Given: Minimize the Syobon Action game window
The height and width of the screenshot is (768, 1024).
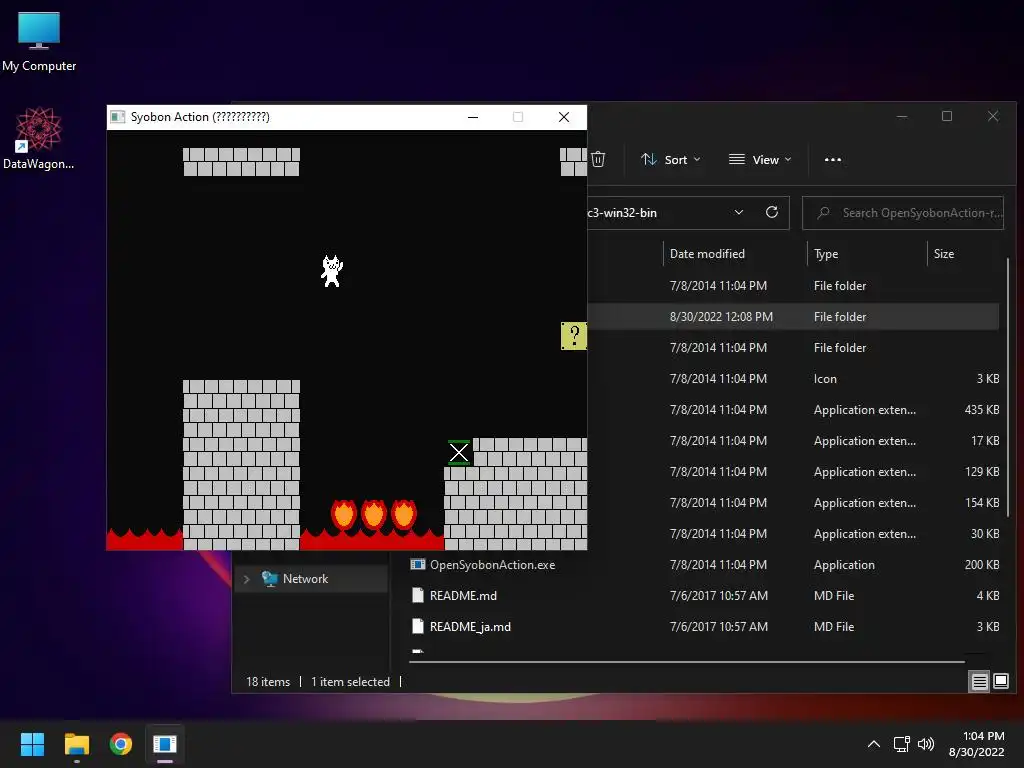Looking at the screenshot, I should [473, 117].
